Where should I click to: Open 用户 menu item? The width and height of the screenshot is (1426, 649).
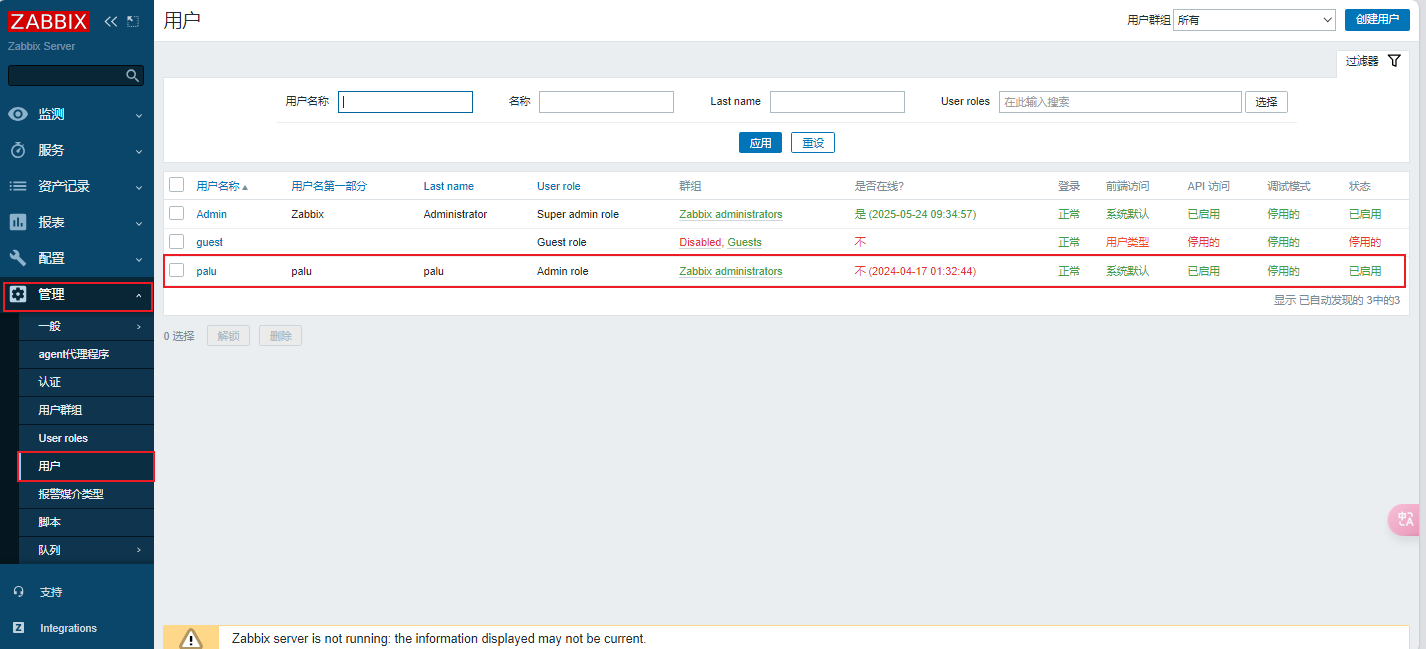[86, 466]
